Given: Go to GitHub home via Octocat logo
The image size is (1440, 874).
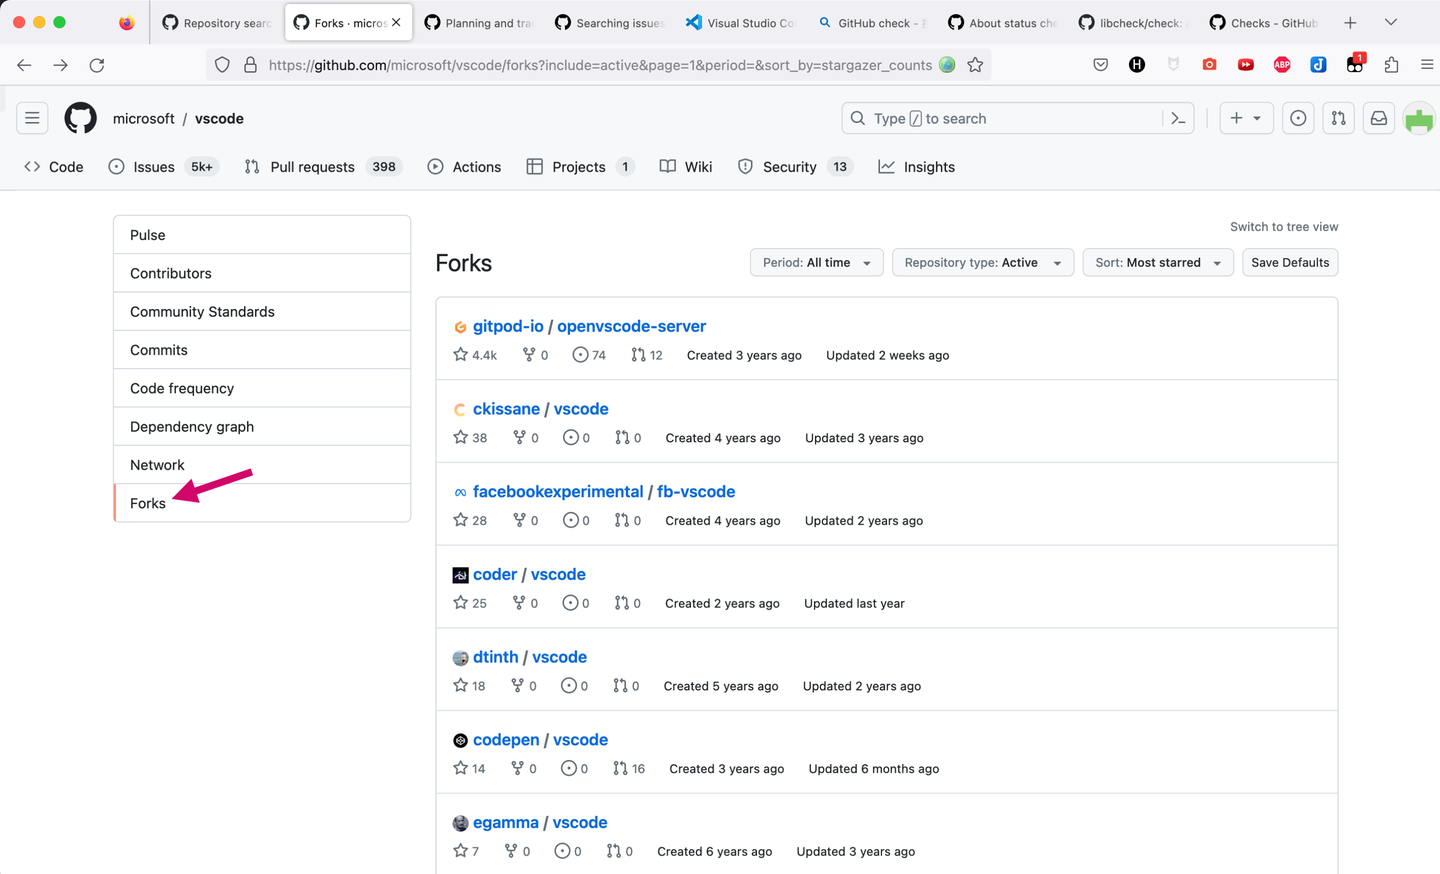Looking at the screenshot, I should 81,118.
